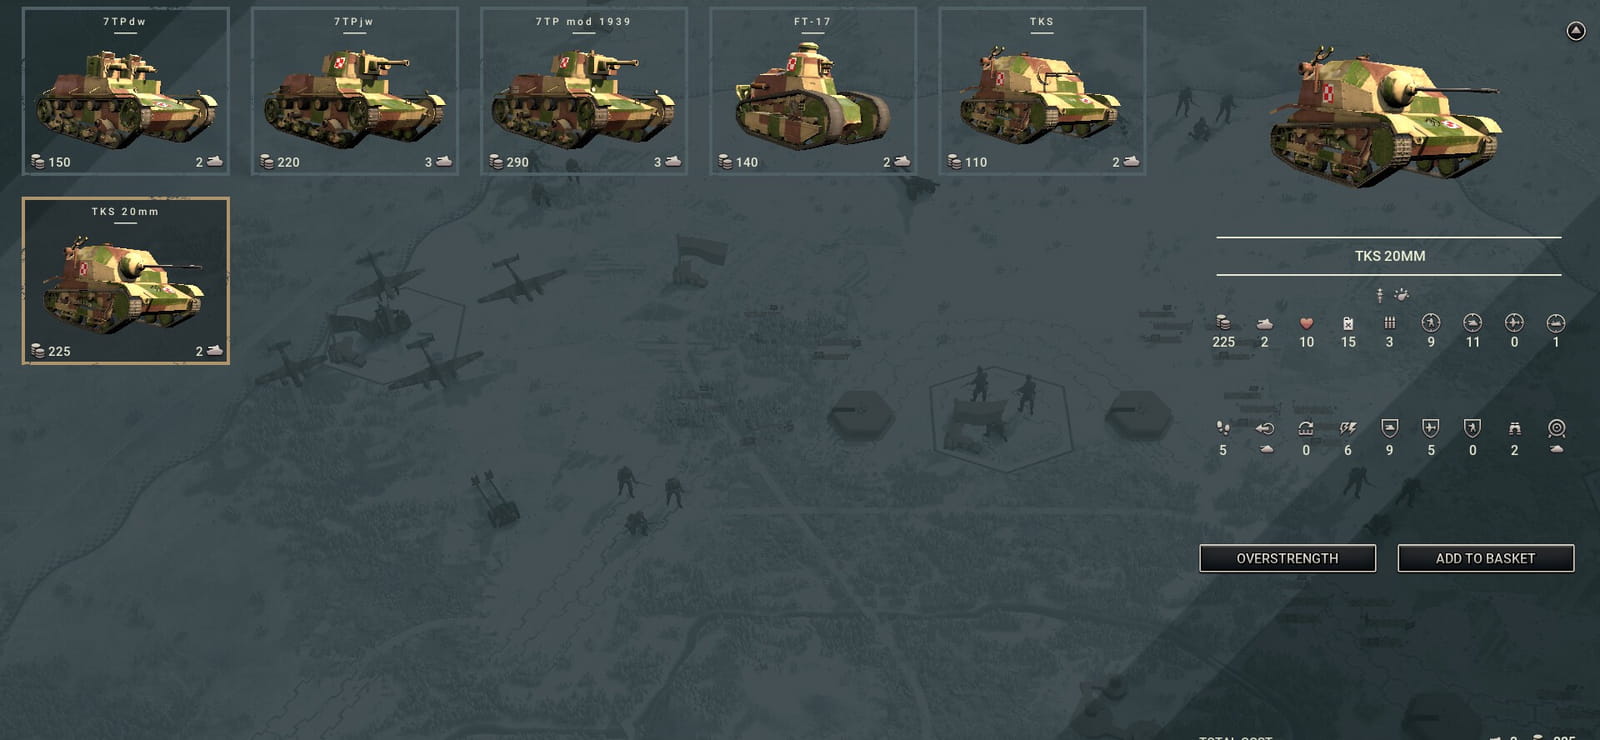Click the heart health stat icon
1600x740 pixels.
click(1306, 323)
